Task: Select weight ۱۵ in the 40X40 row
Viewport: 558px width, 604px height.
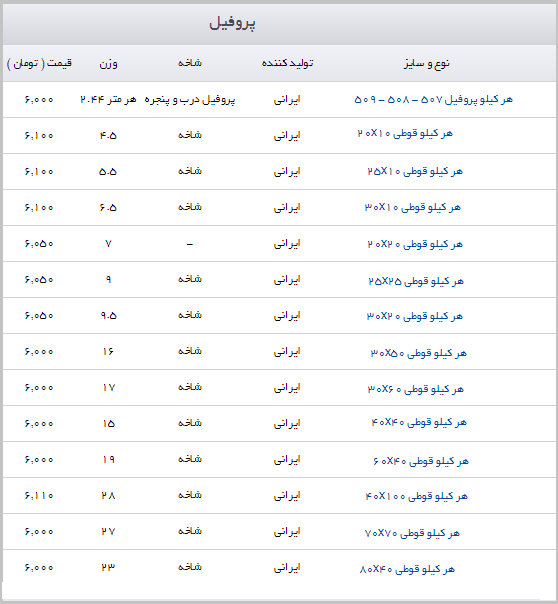Action: [109, 424]
